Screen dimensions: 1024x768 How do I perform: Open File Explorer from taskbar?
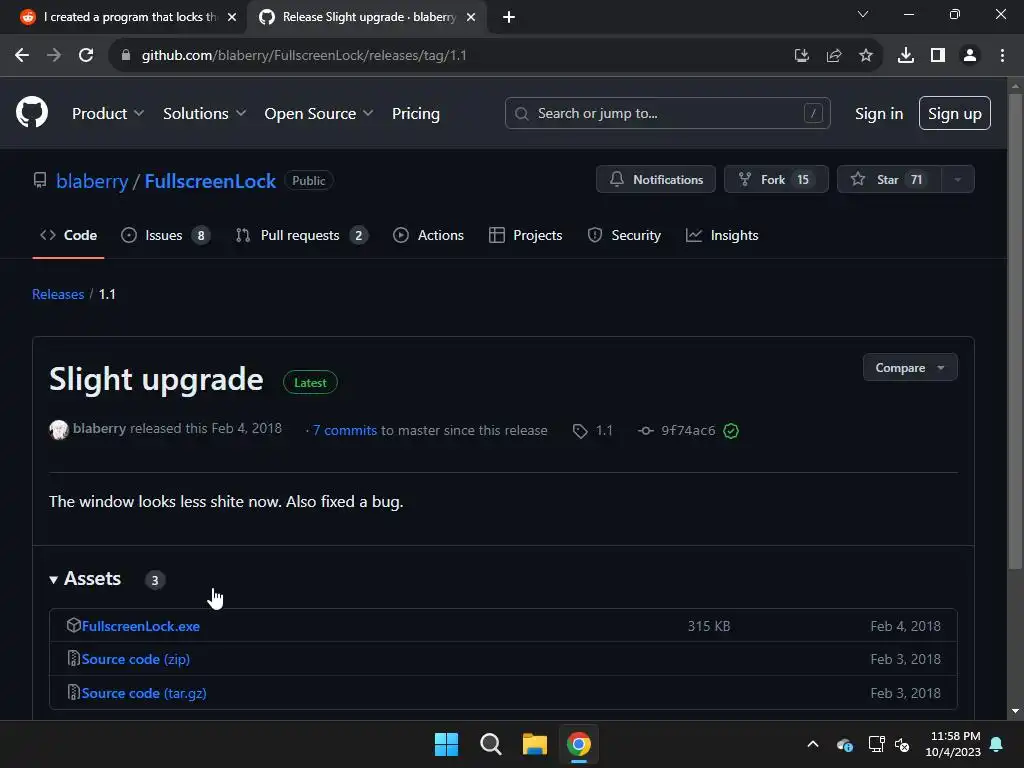pos(534,744)
